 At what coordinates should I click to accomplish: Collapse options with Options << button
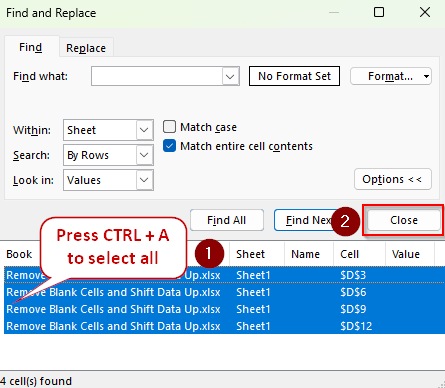393,179
